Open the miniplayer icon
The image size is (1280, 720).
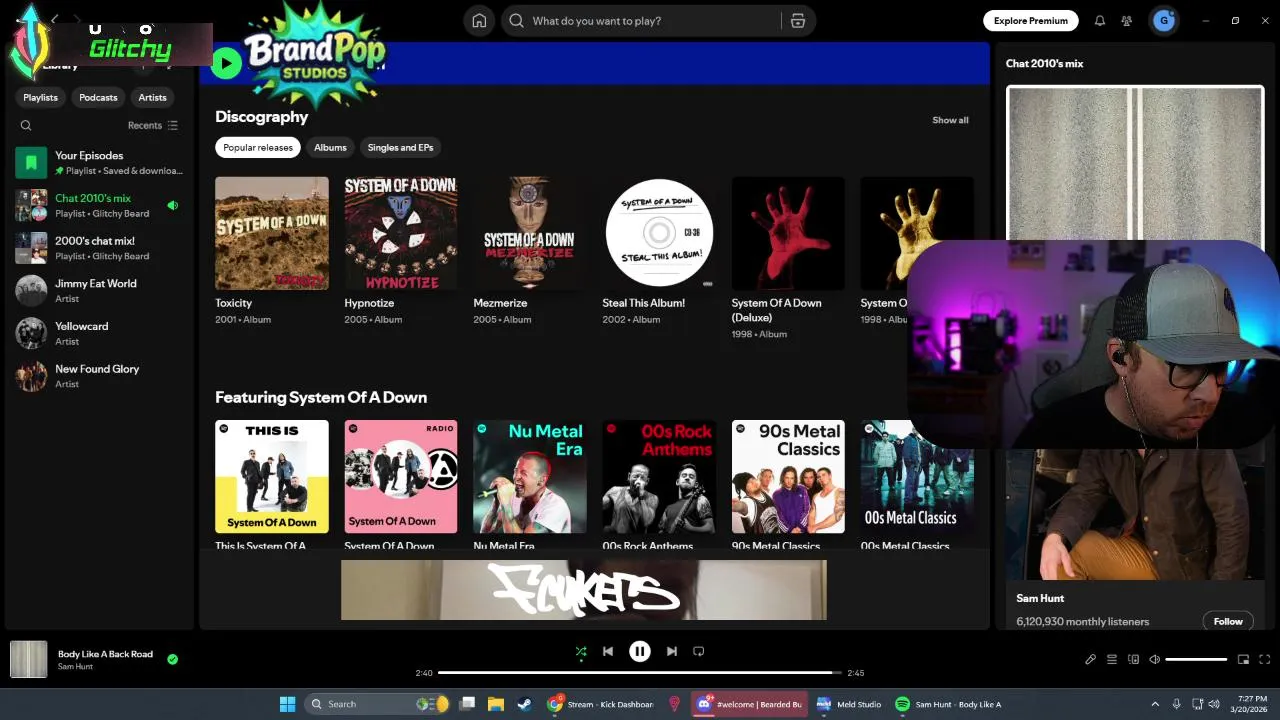[1243, 659]
